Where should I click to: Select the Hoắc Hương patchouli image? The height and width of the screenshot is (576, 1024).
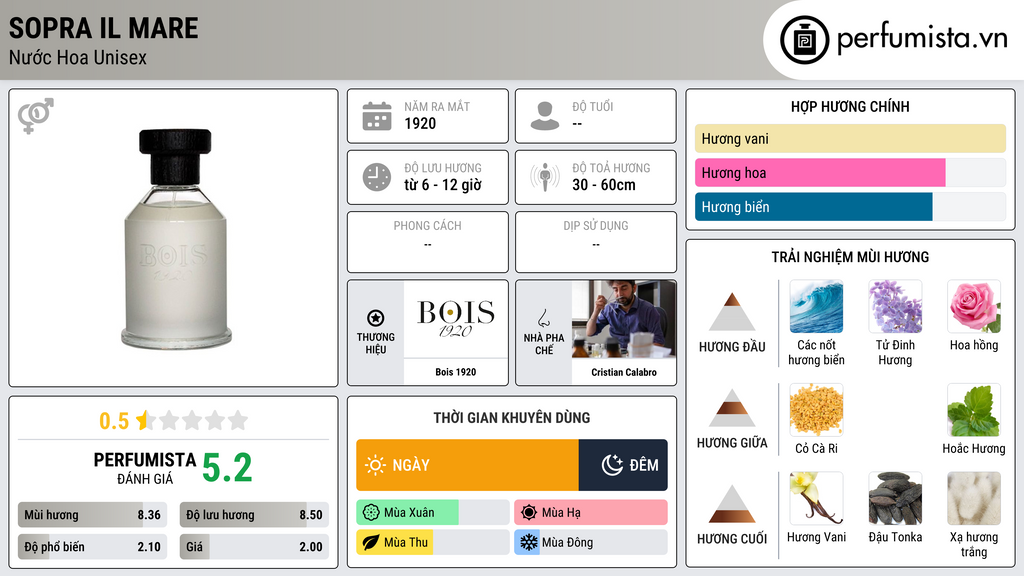(x=974, y=409)
